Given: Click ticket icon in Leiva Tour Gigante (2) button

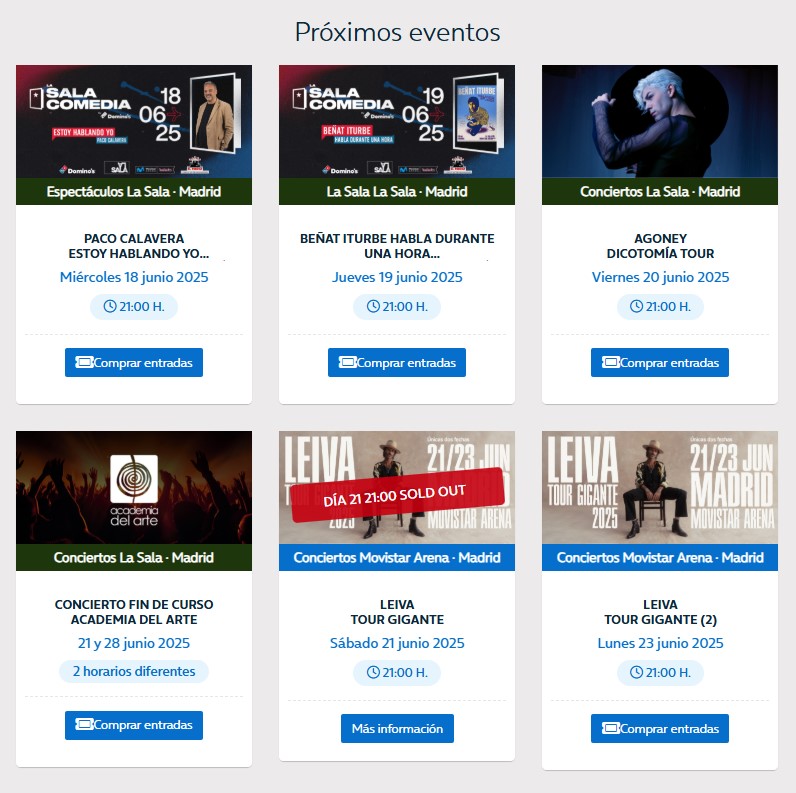Looking at the screenshot, I should click(x=611, y=728).
